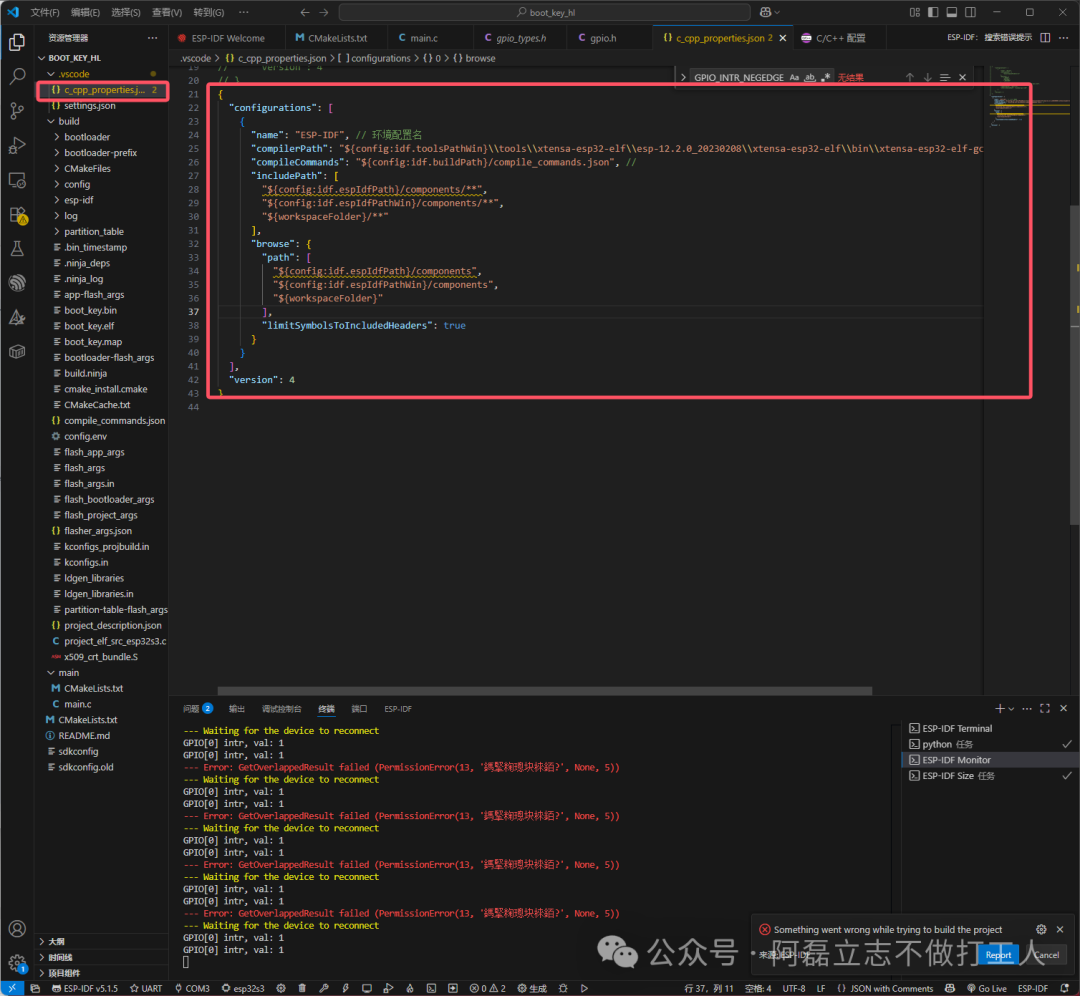This screenshot has width=1080, height=996.
Task: Open the Search view in activity bar
Action: 17,76
